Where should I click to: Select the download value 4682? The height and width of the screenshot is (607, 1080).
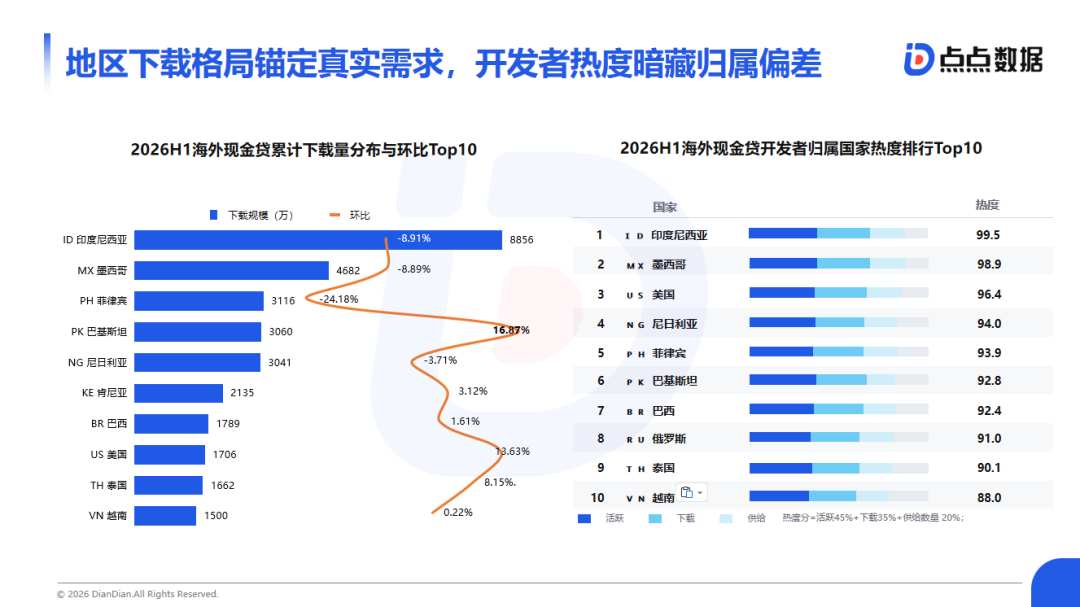(348, 271)
